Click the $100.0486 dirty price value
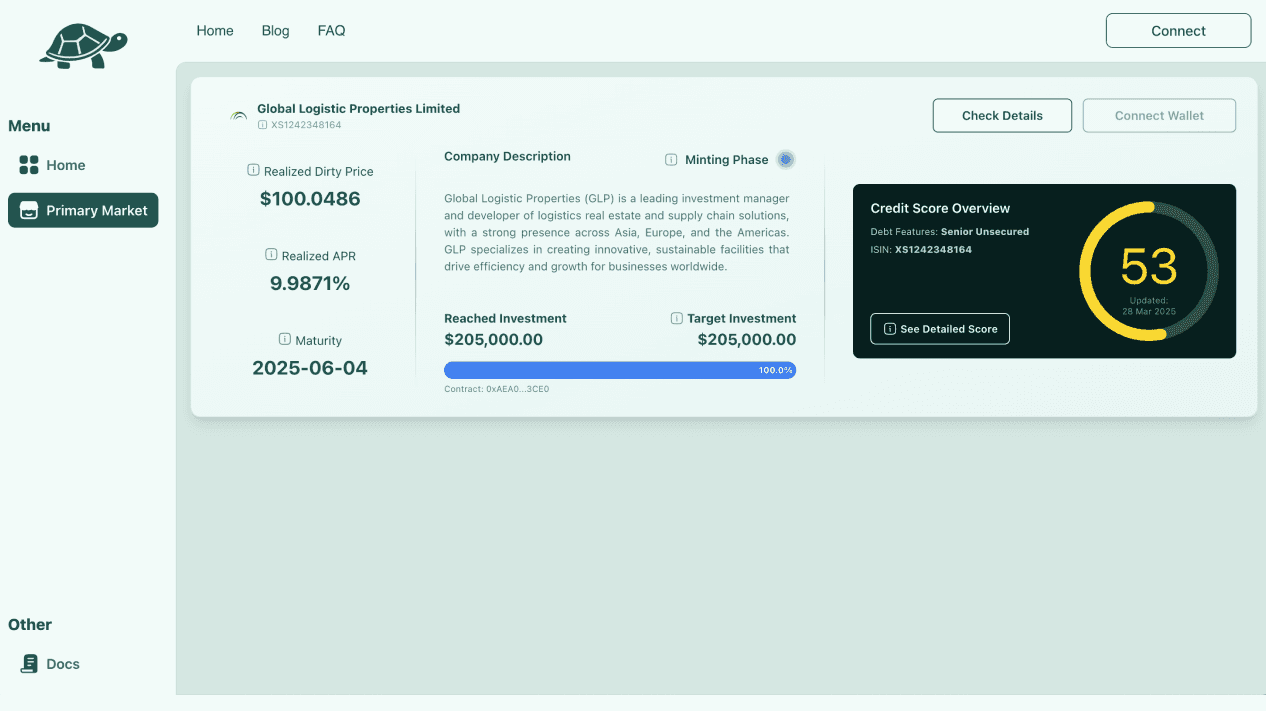The width and height of the screenshot is (1266, 711). 310,199
